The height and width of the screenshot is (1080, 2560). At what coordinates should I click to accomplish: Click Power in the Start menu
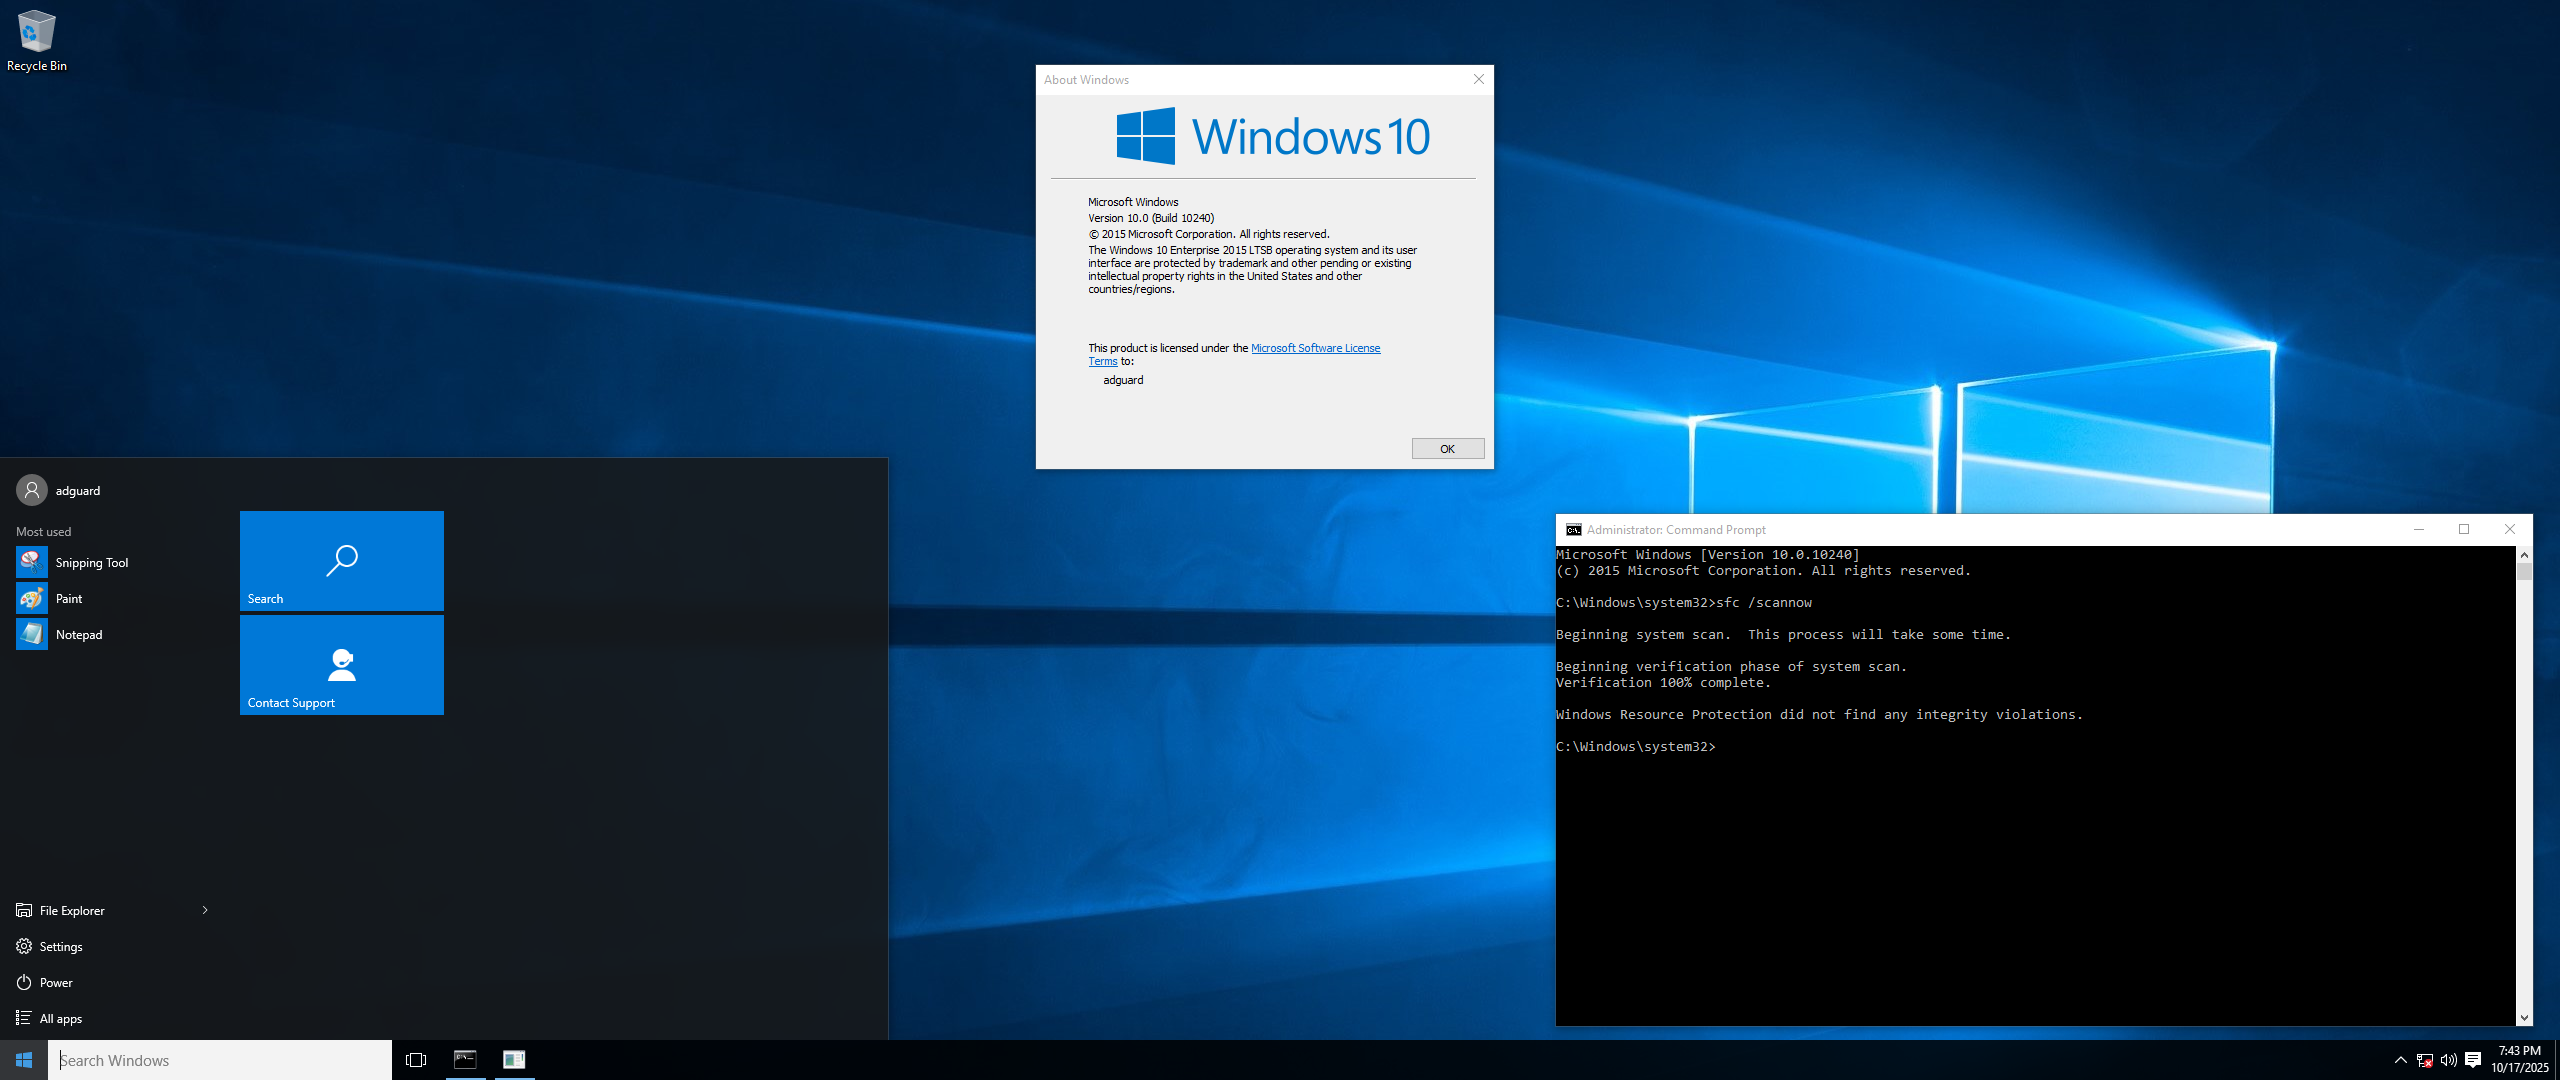click(x=55, y=983)
